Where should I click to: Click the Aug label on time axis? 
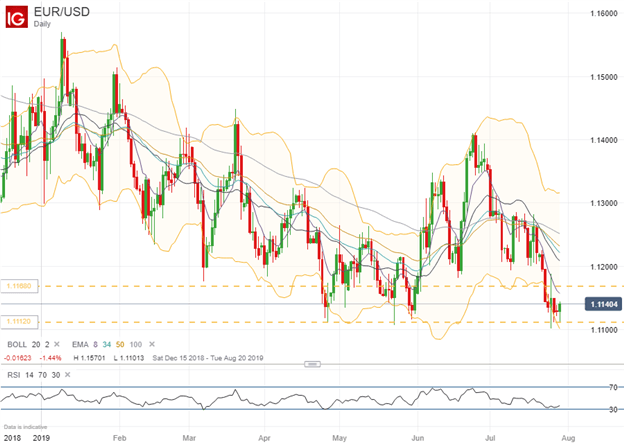[568, 438]
